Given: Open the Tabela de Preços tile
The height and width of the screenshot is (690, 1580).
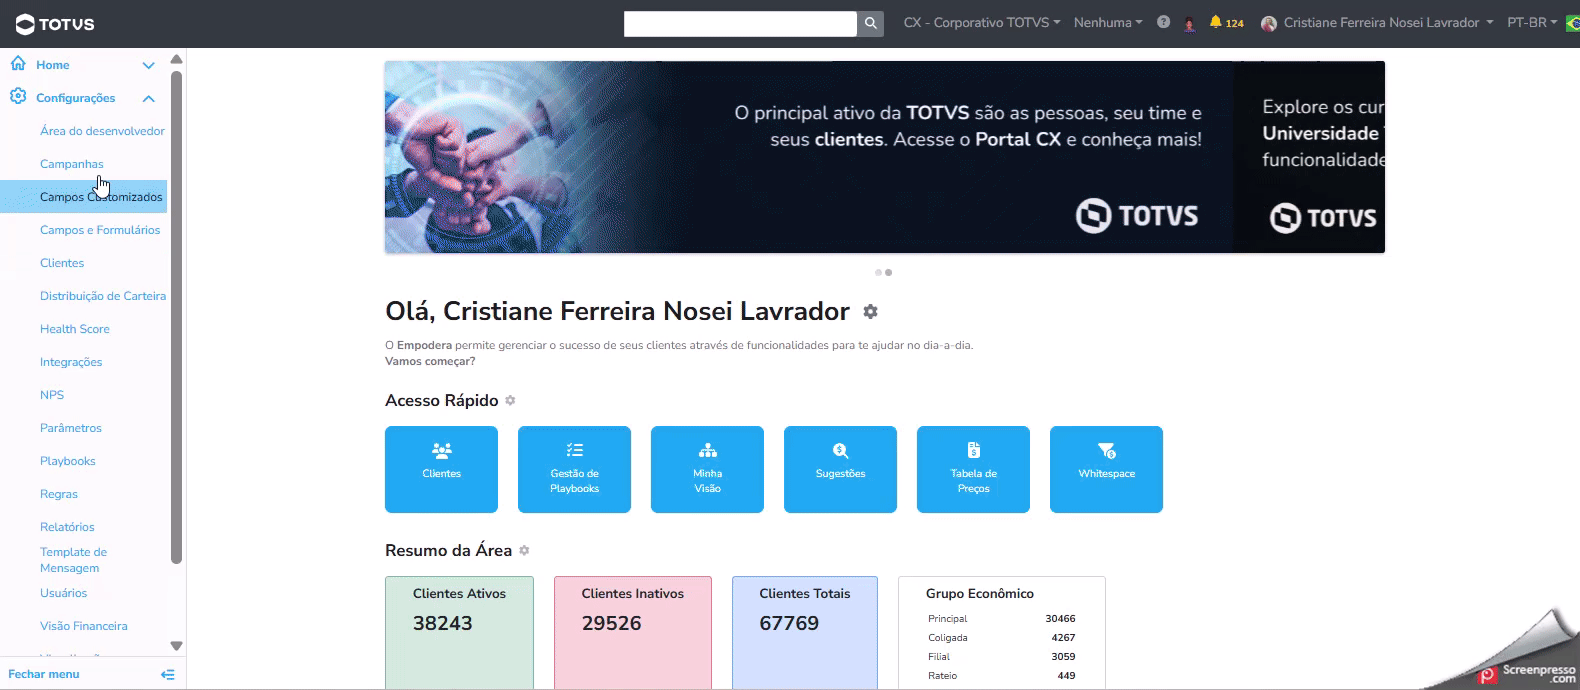Looking at the screenshot, I should [973, 469].
